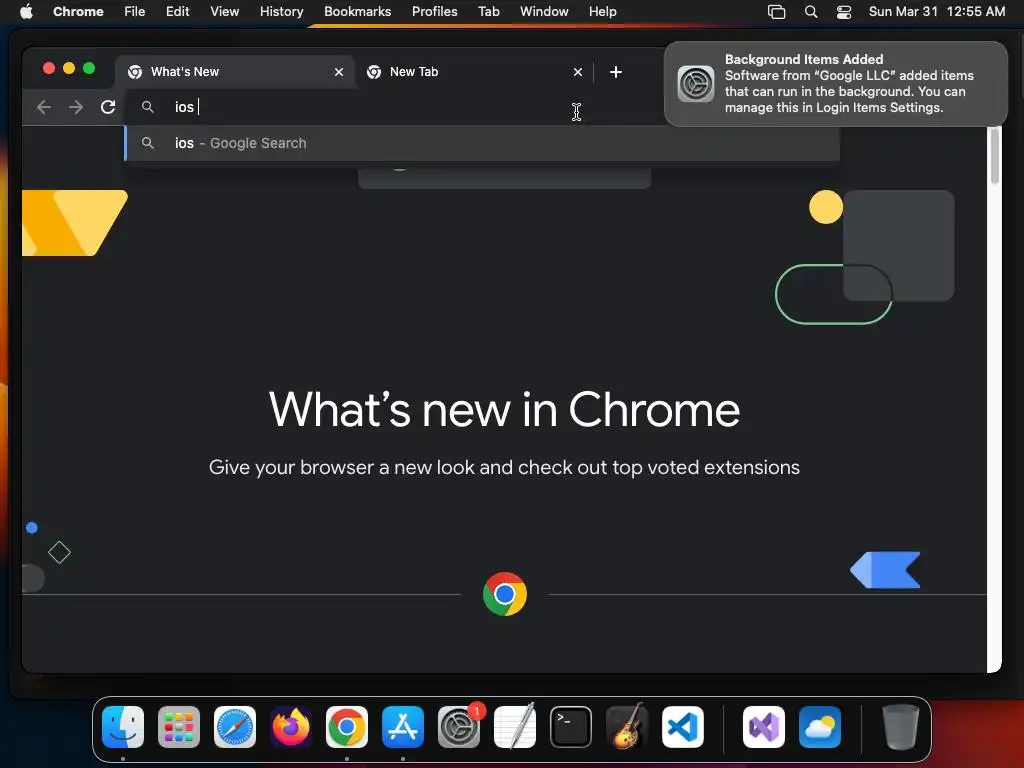The image size is (1024, 768).
Task: Open Trash from the dock
Action: [x=901, y=726]
